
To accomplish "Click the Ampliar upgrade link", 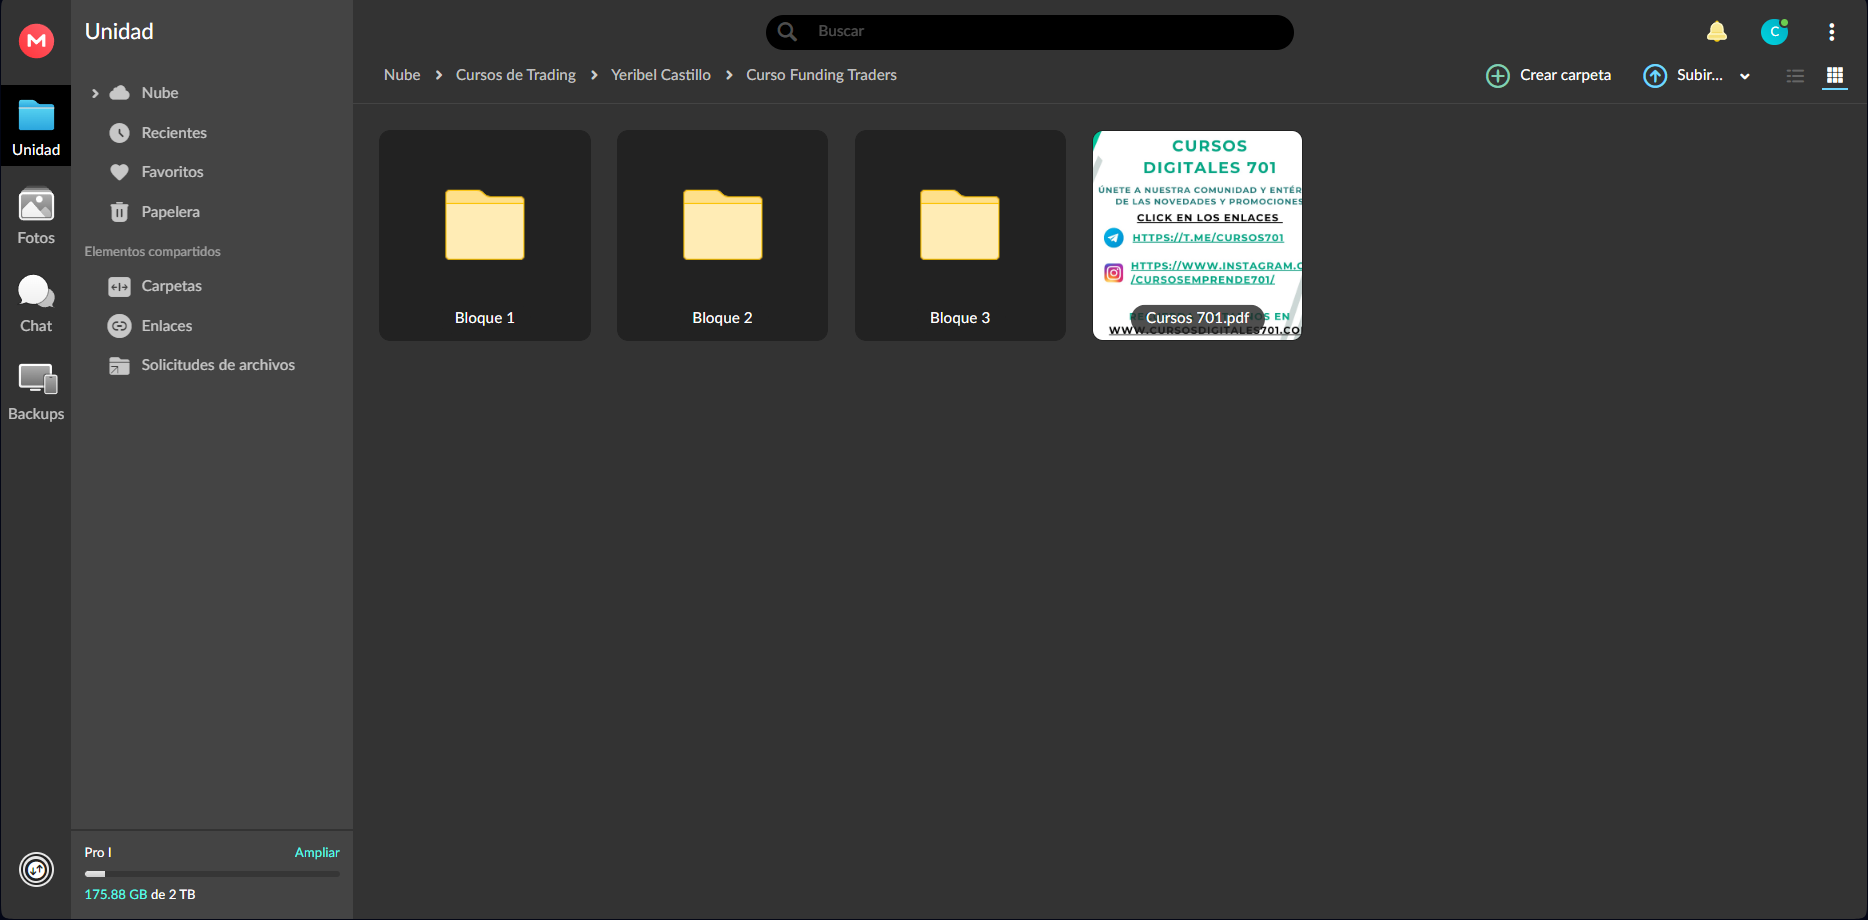I will click(317, 853).
